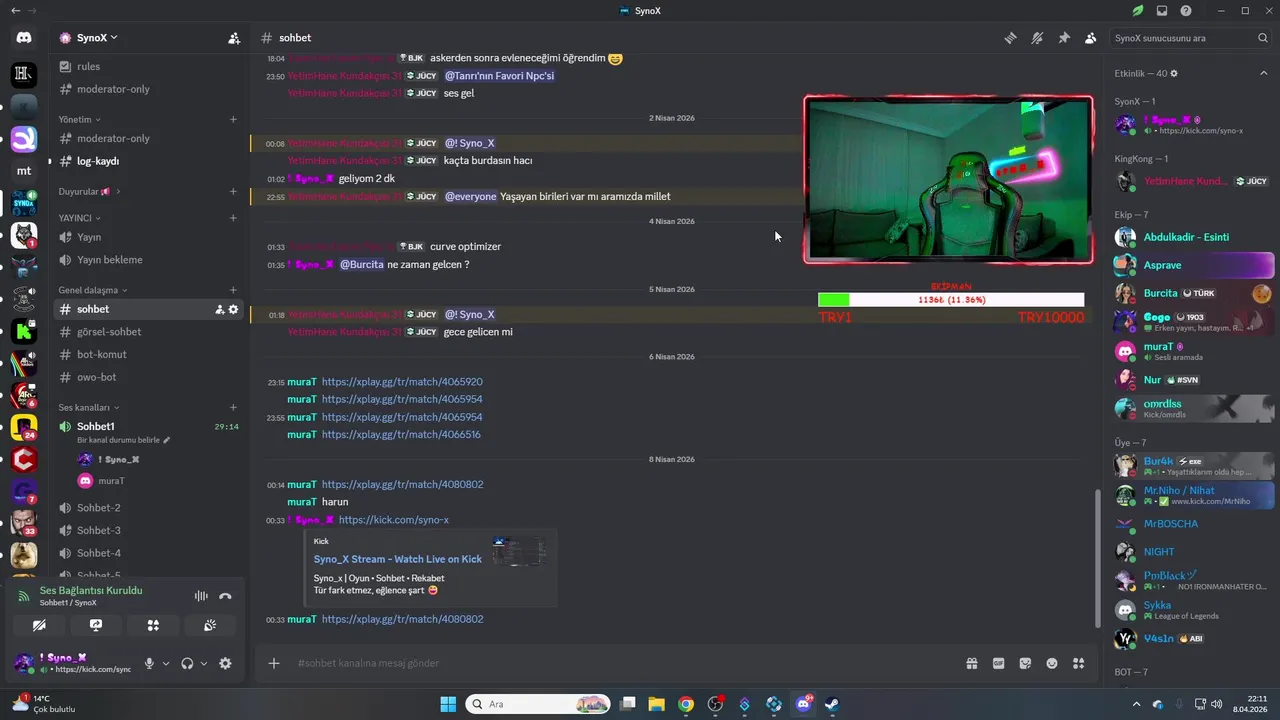
Task: Toggle channel notification bell in header
Action: 1038,38
